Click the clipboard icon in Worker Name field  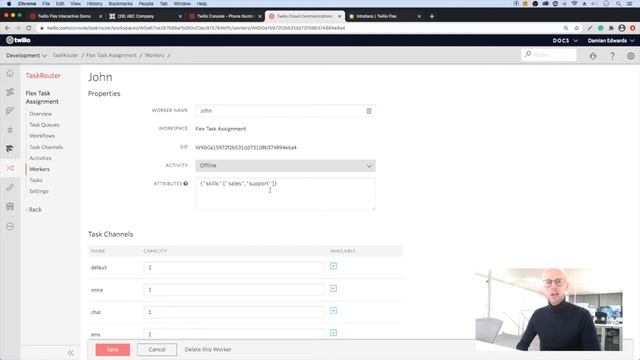tap(369, 111)
